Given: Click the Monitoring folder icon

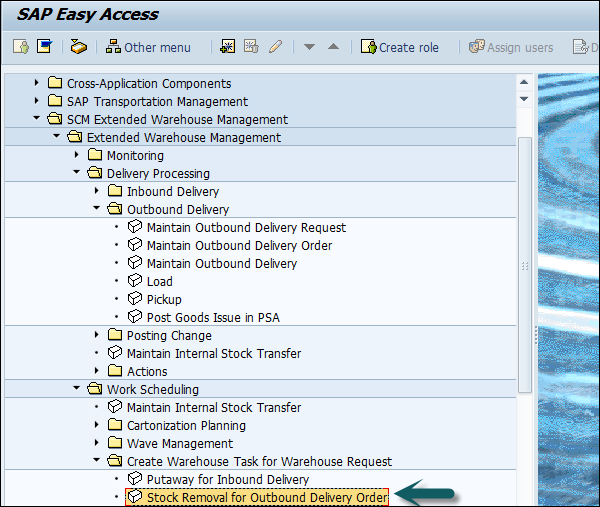Looking at the screenshot, I should click(x=95, y=155).
